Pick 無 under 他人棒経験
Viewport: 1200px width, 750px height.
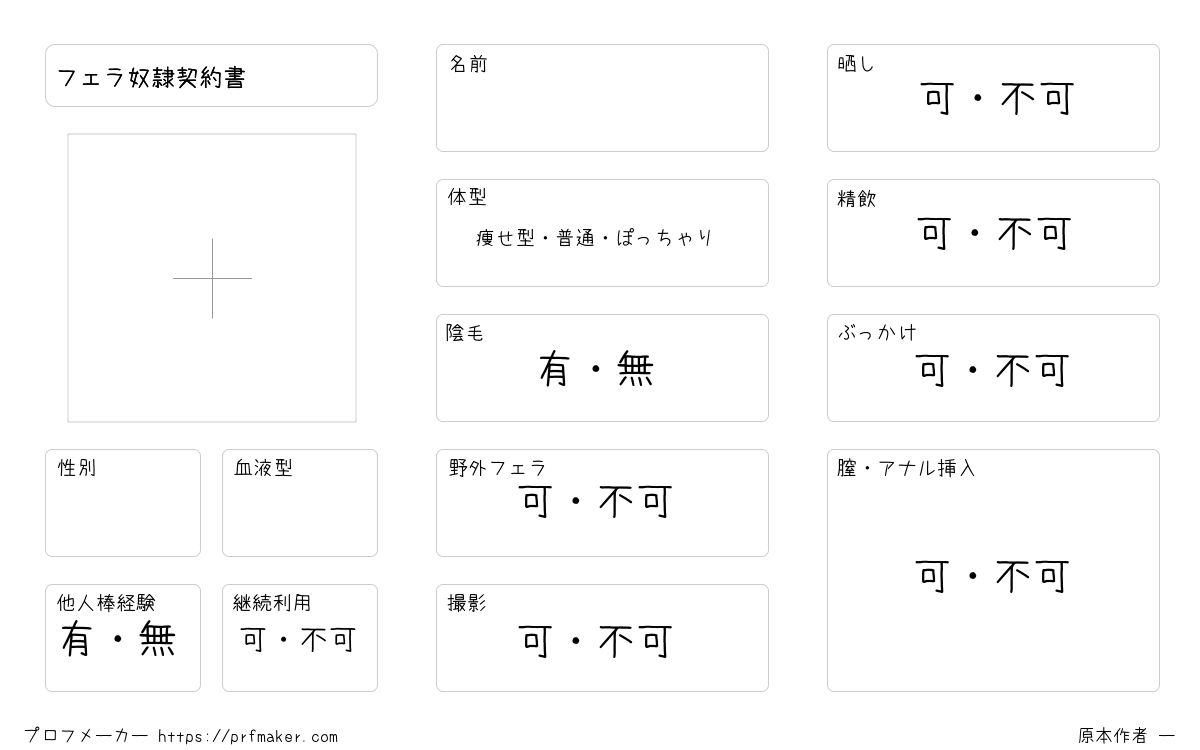[x=158, y=639]
